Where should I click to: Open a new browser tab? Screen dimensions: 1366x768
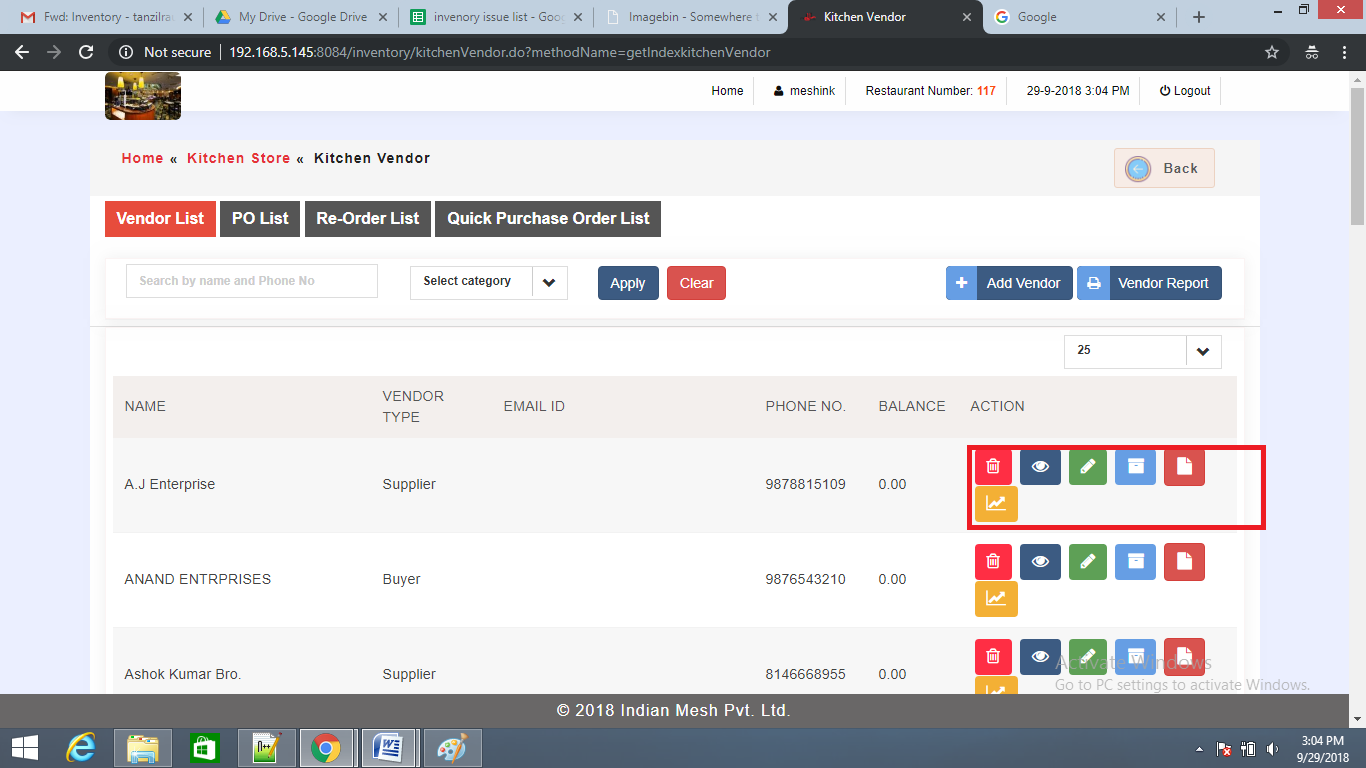(x=1199, y=17)
